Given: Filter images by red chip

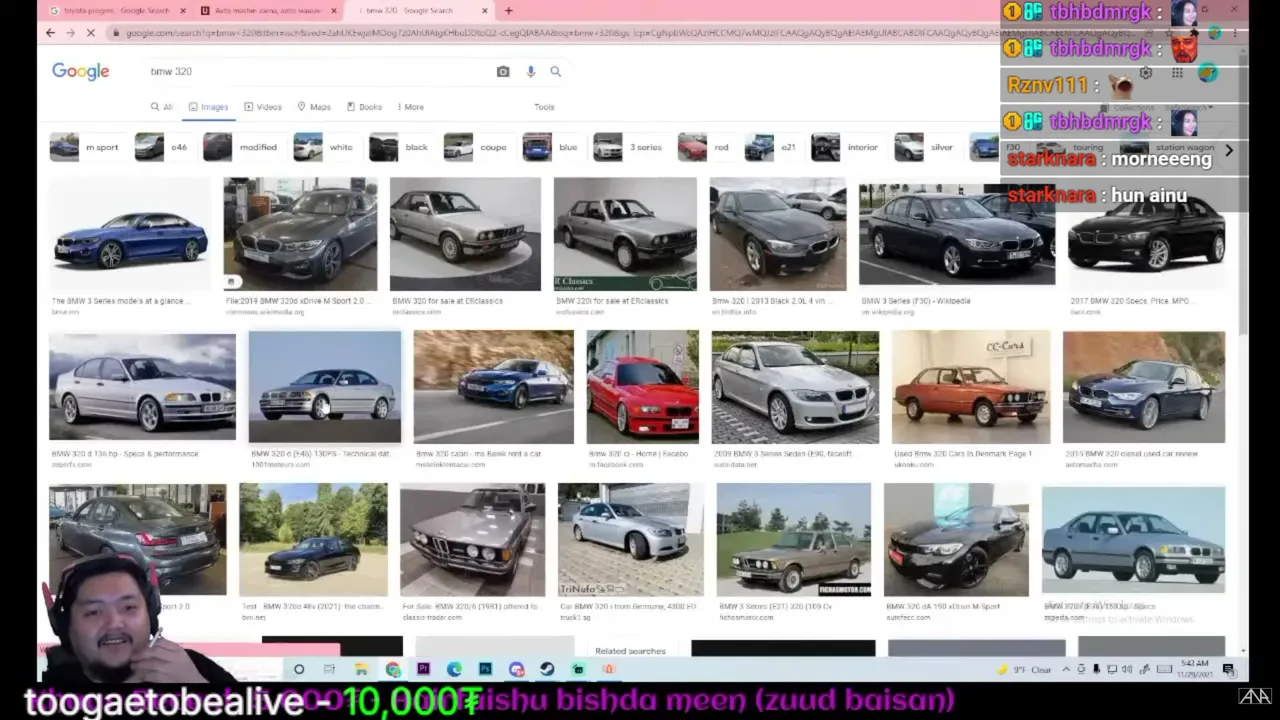Looking at the screenshot, I should coord(704,147).
